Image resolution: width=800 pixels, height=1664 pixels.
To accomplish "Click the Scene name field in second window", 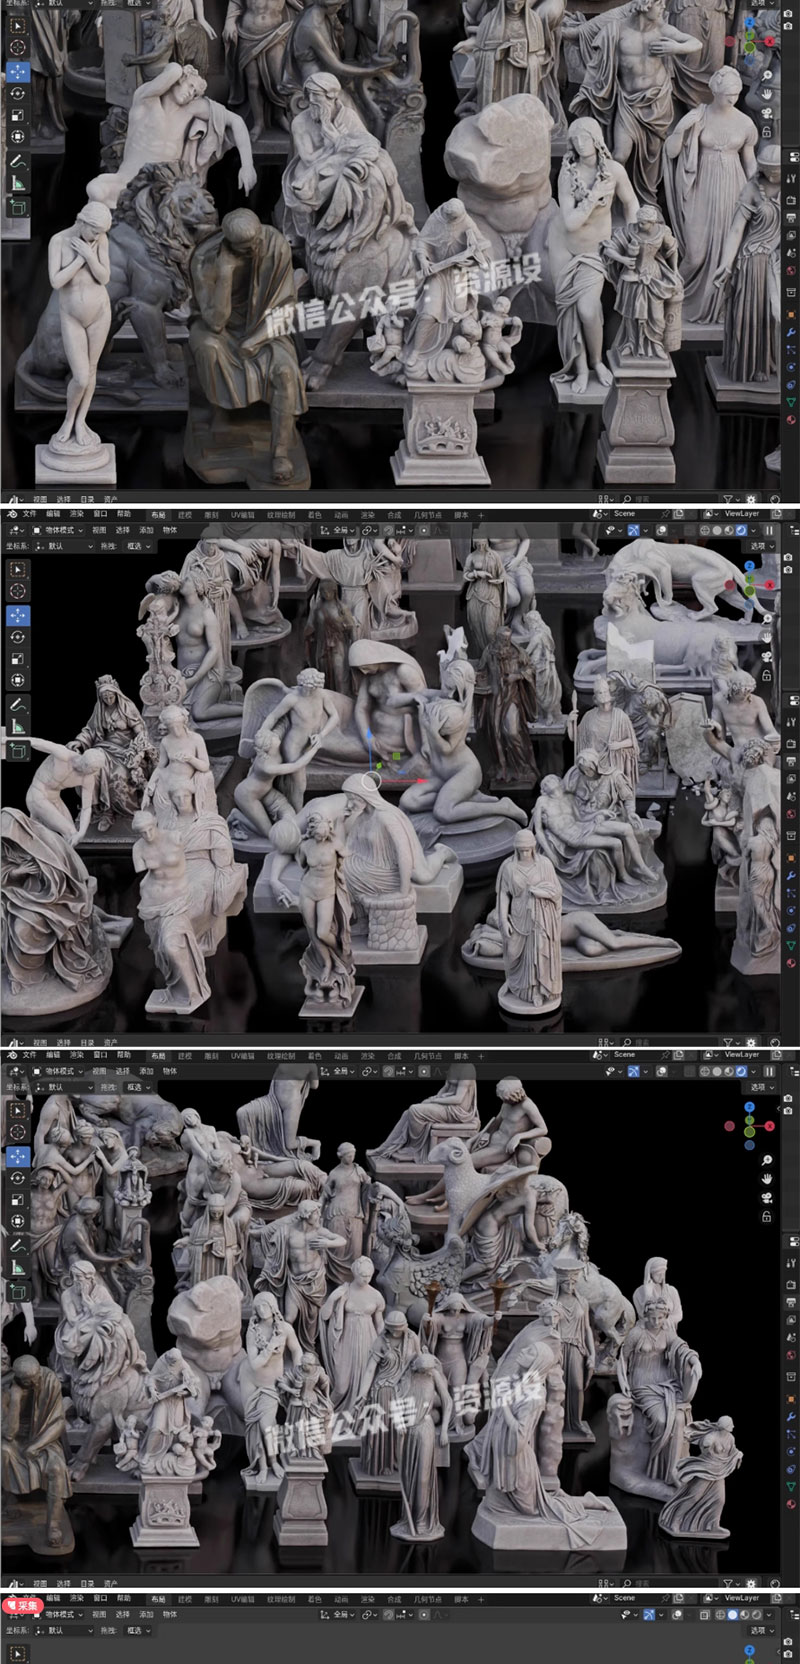I will pyautogui.click(x=635, y=514).
